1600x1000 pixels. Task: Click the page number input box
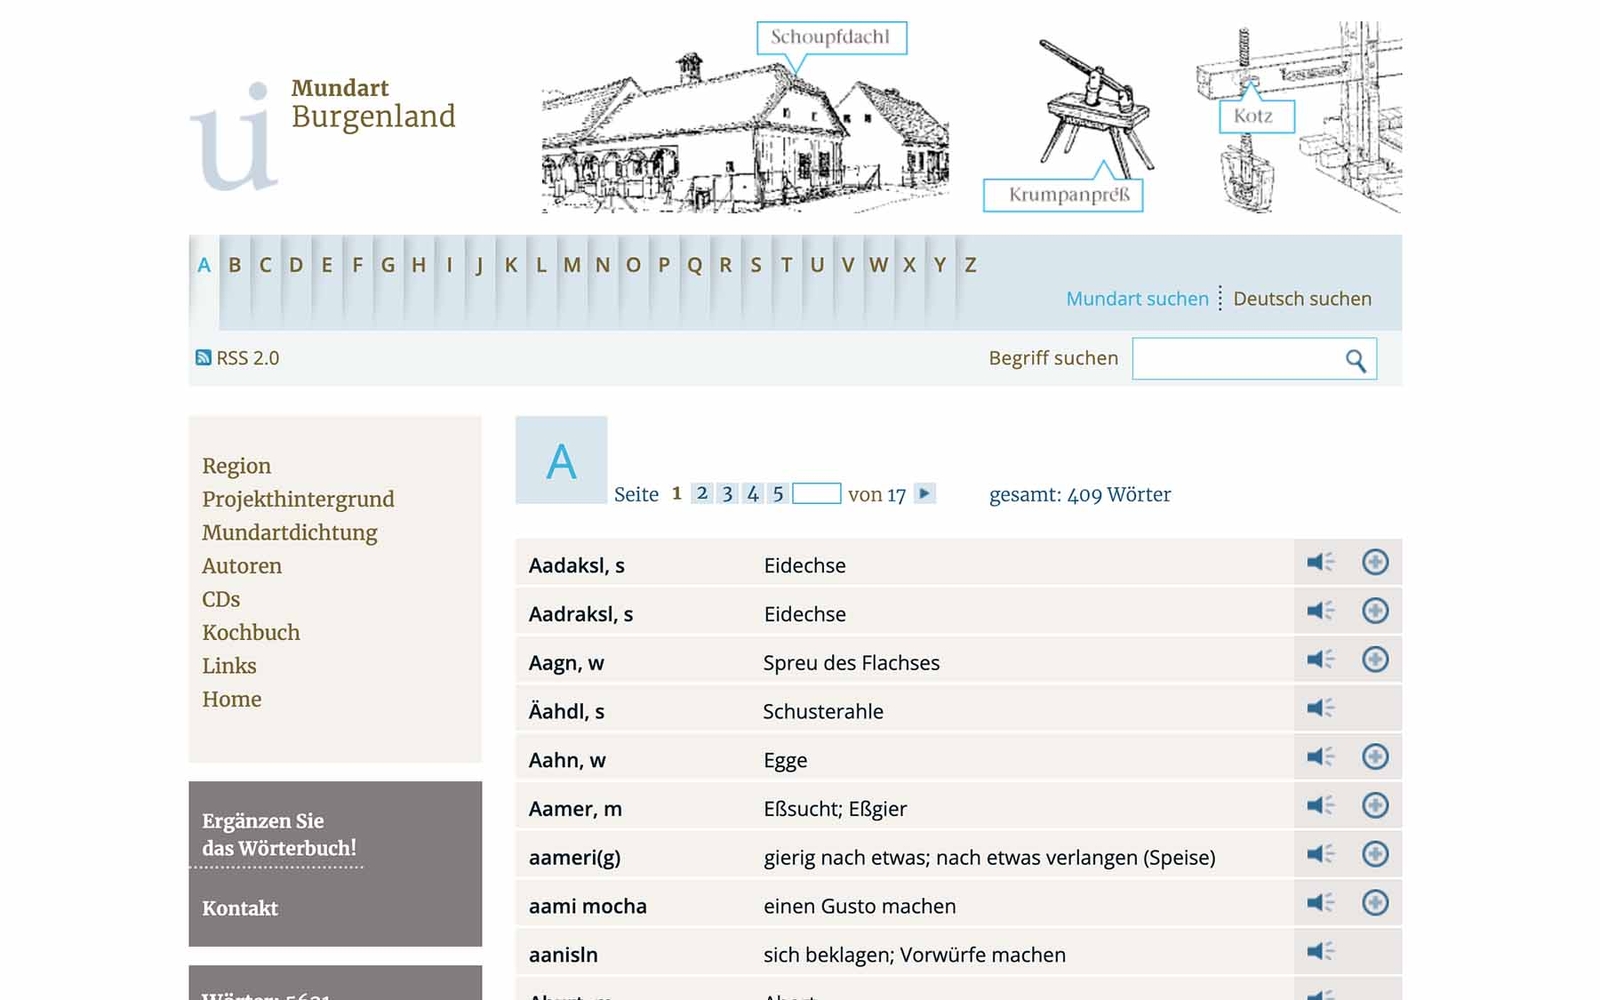pos(817,493)
